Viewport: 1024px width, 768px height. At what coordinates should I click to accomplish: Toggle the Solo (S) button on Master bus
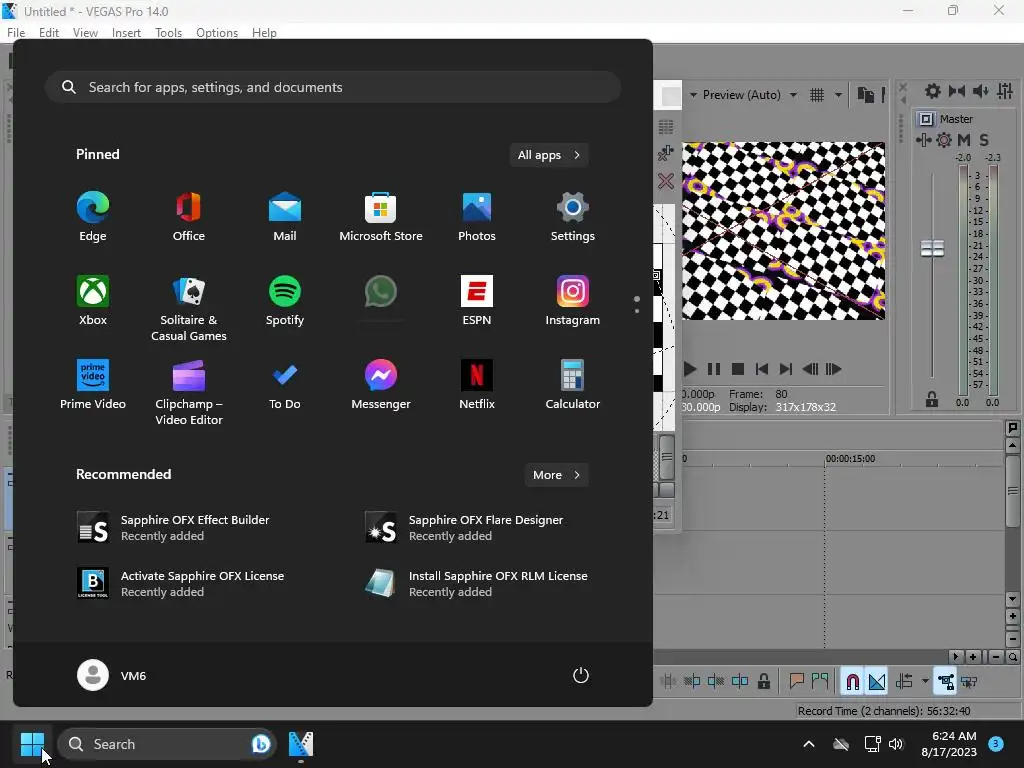click(984, 140)
